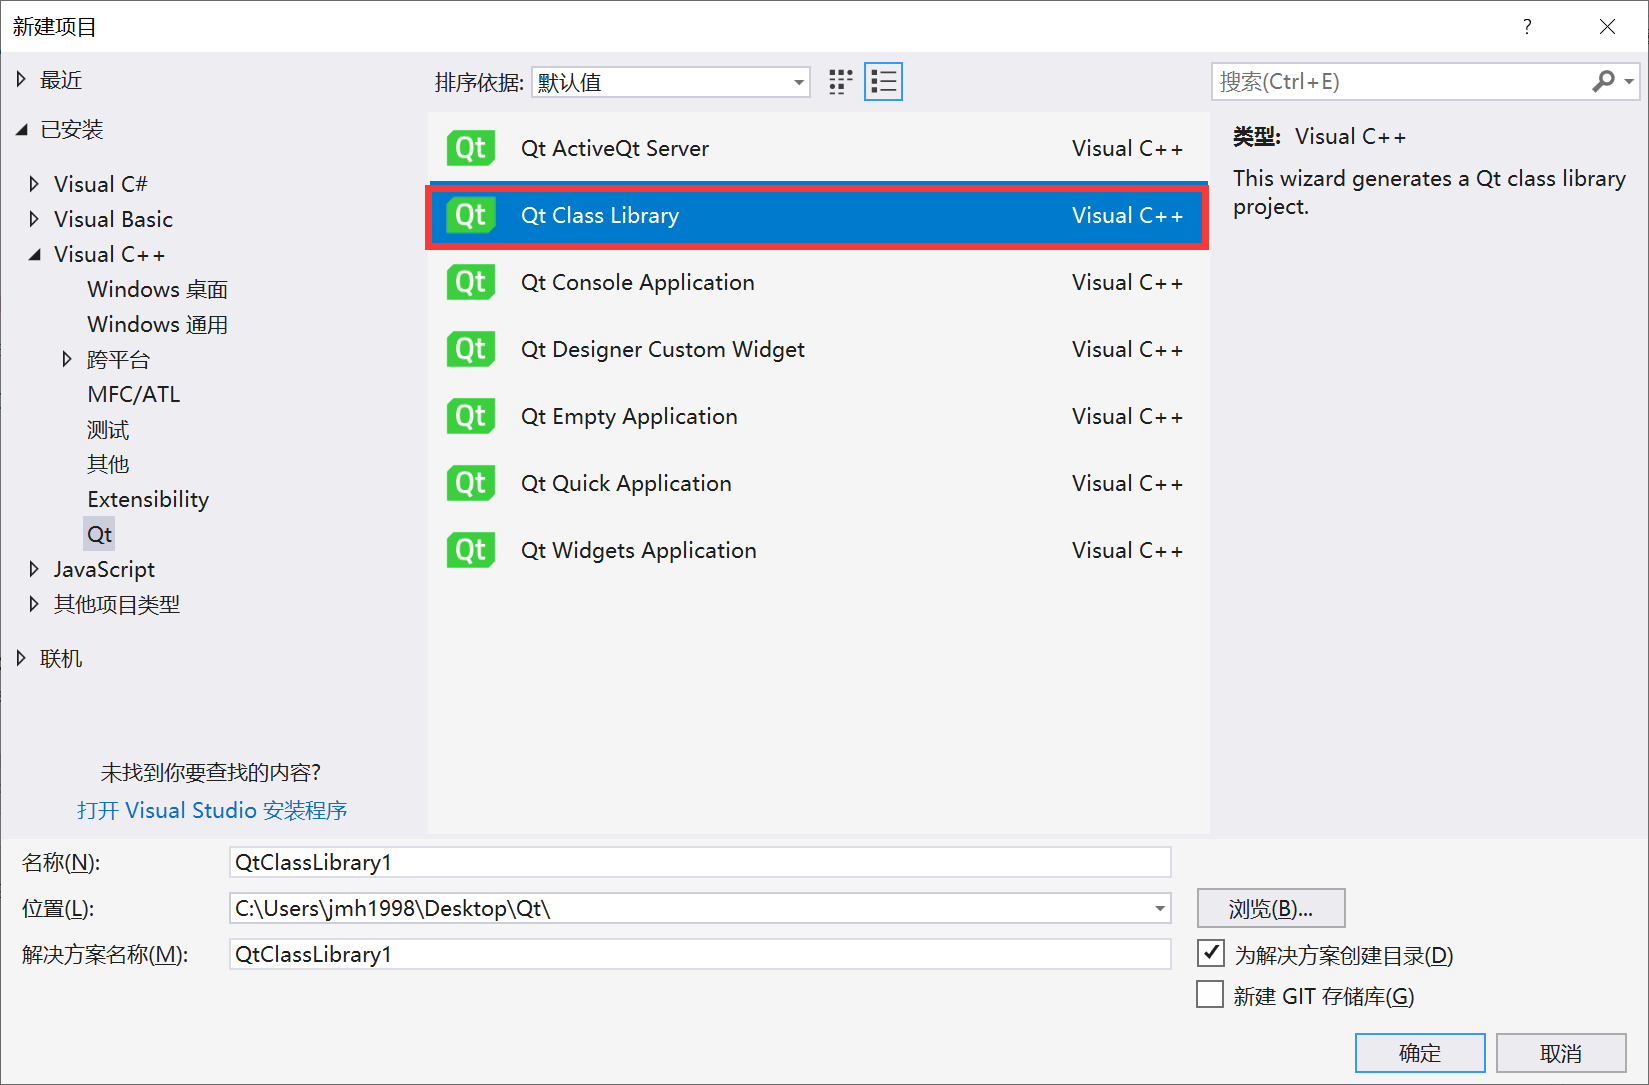Viewport: 1649px width, 1085px height.
Task: Click the Qt Designer Custom Widget icon
Action: click(471, 349)
